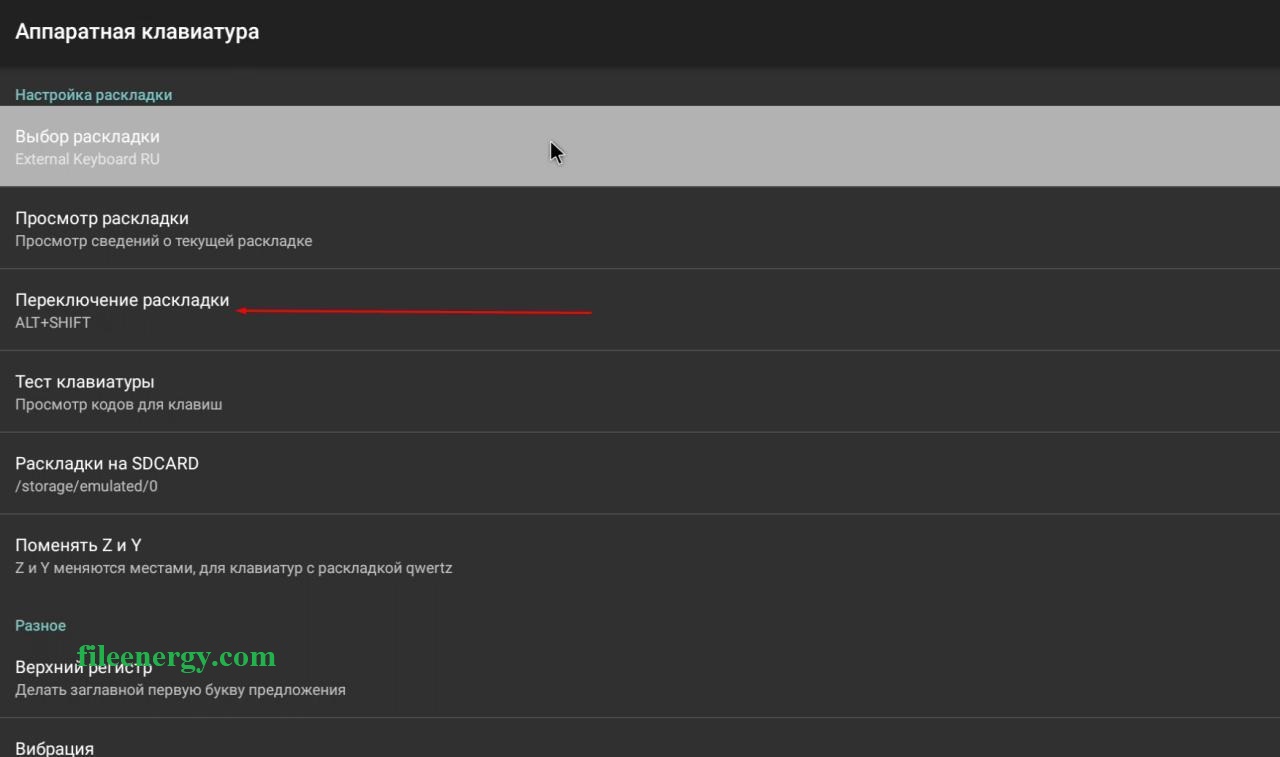Click the ALT+SHIFT shortcut value
The width and height of the screenshot is (1280, 757).
(53, 323)
